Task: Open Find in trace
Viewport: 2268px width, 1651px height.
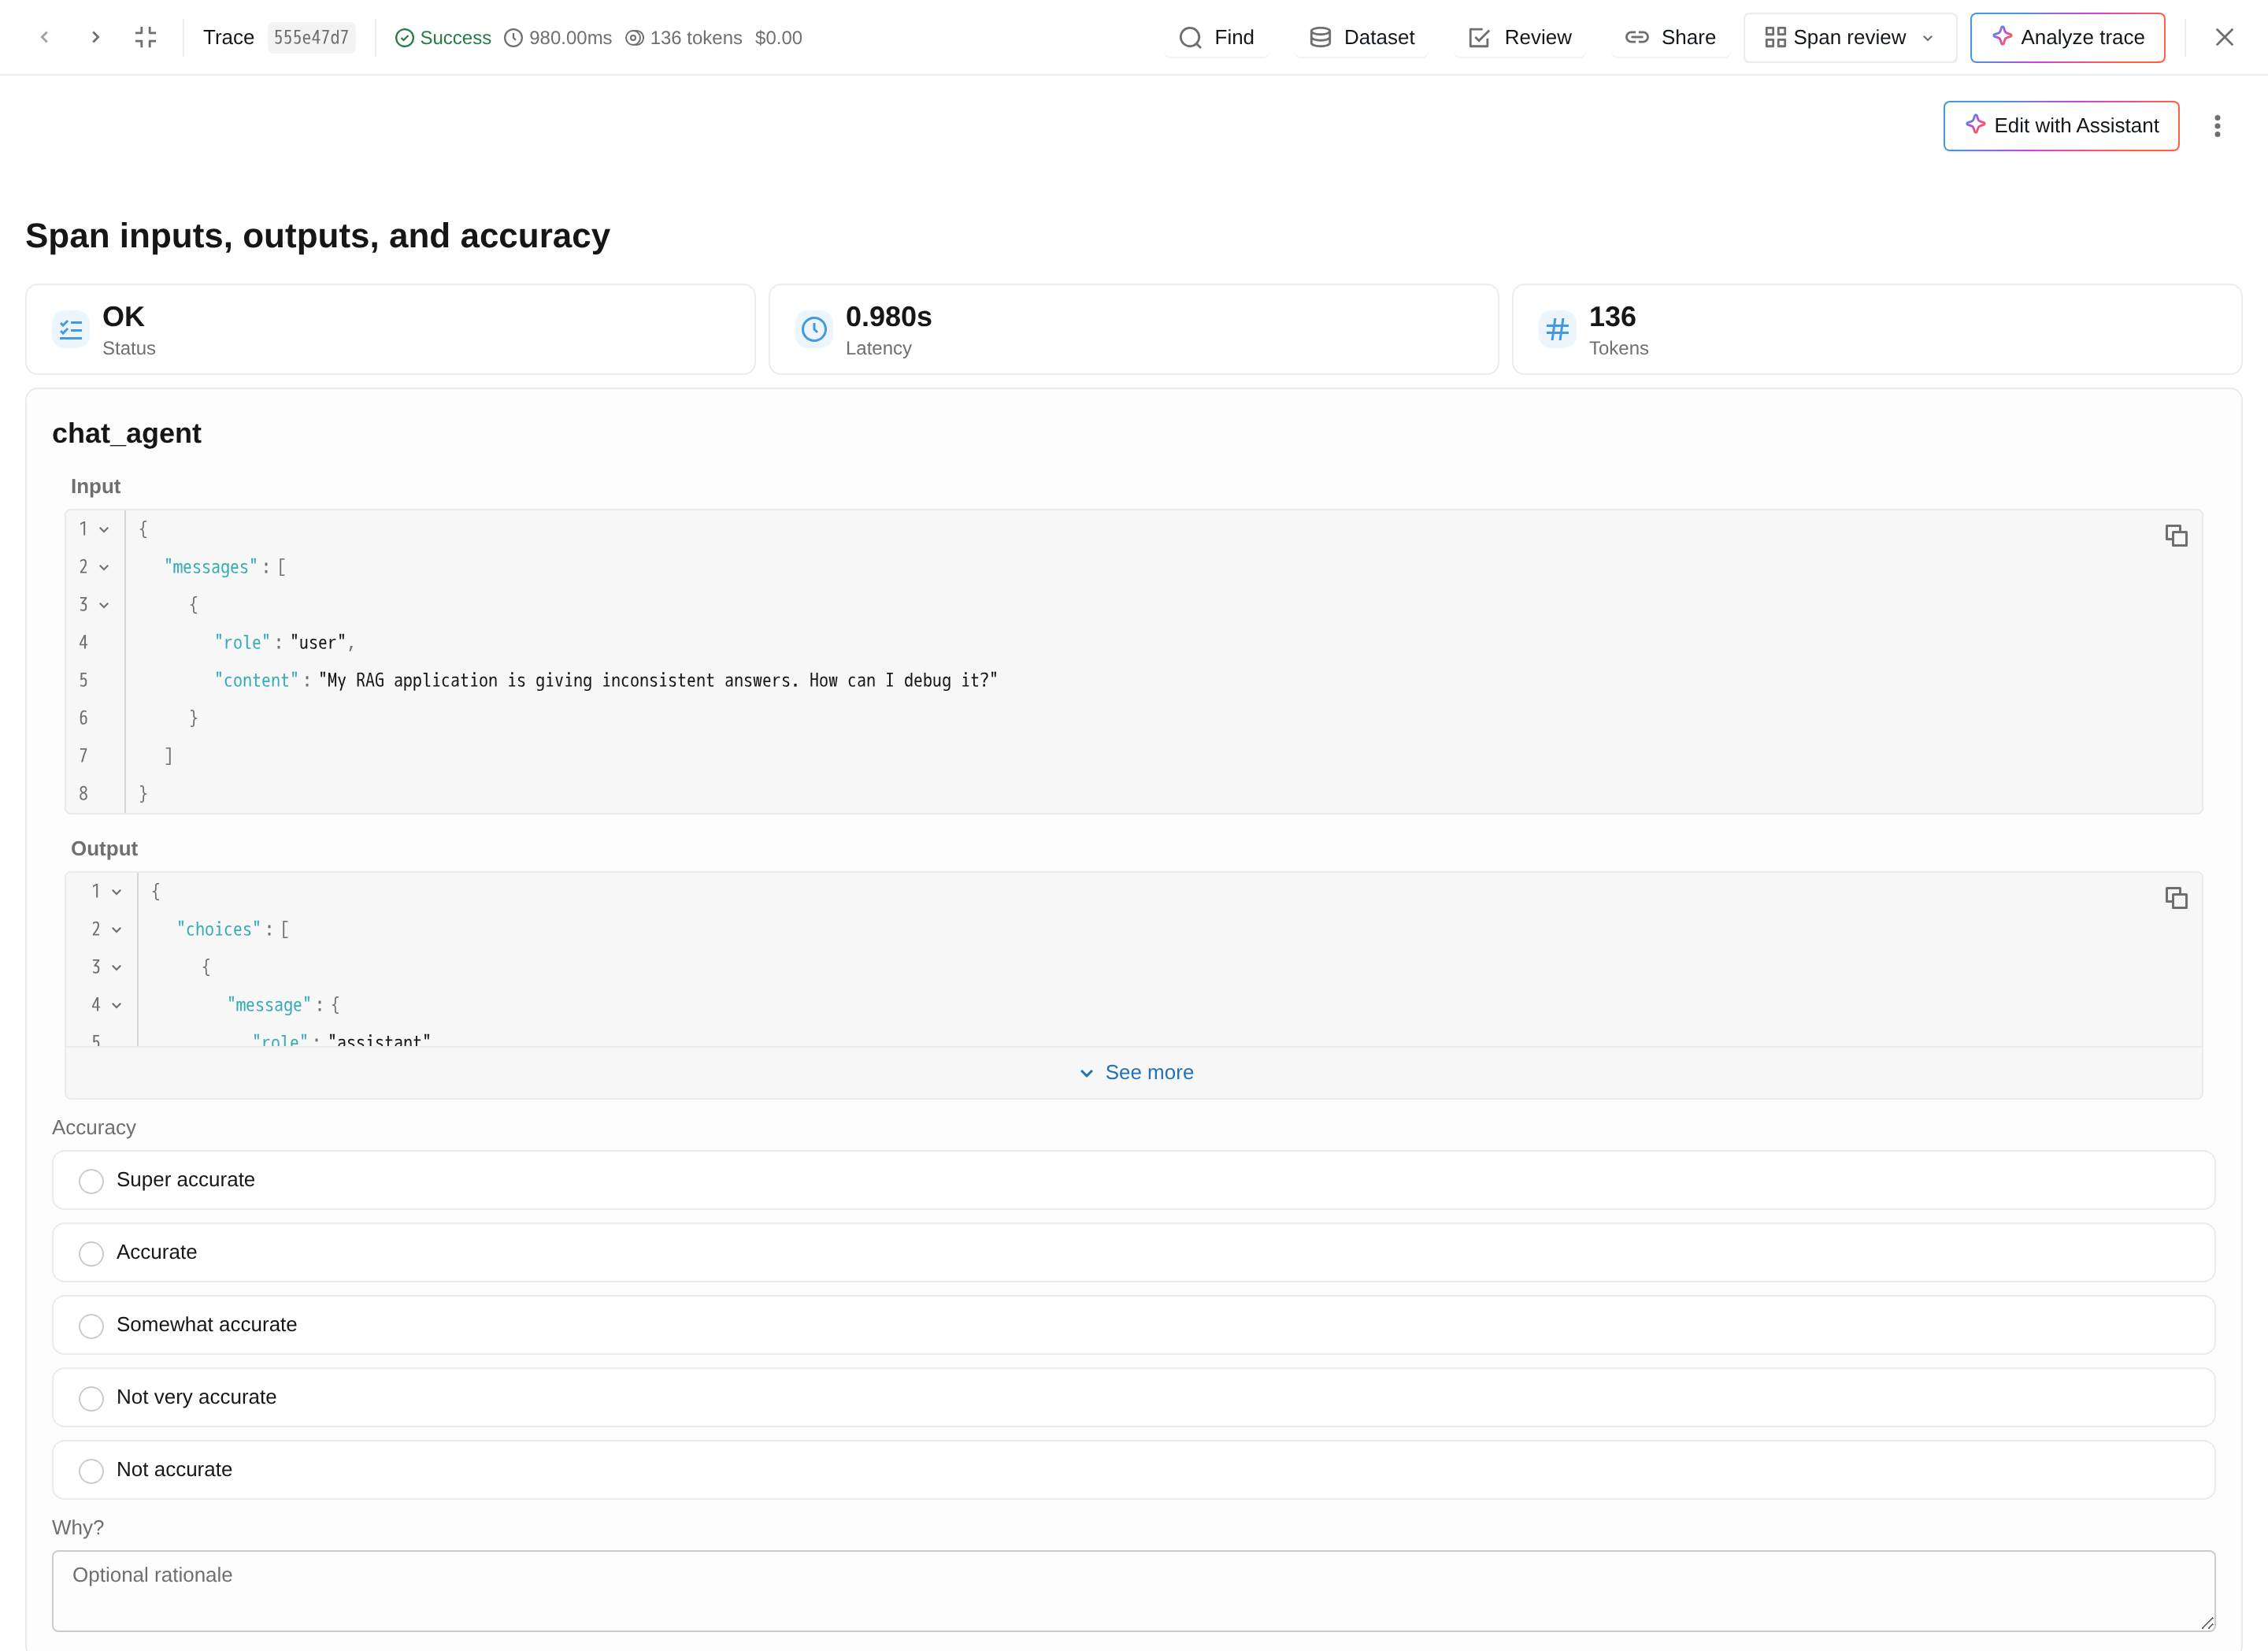Action: click(1216, 38)
